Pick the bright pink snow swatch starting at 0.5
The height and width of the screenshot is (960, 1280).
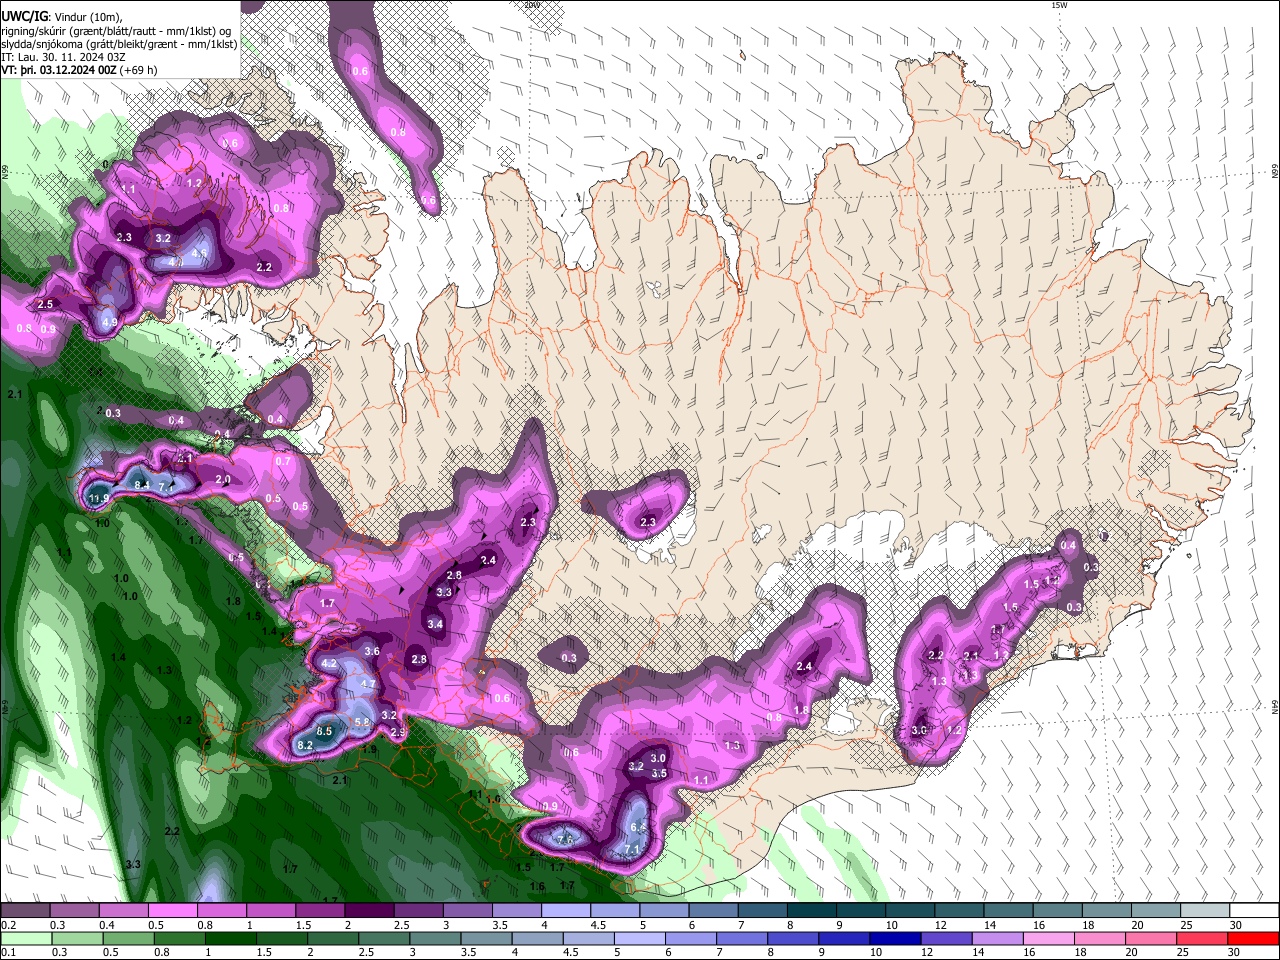(172, 911)
